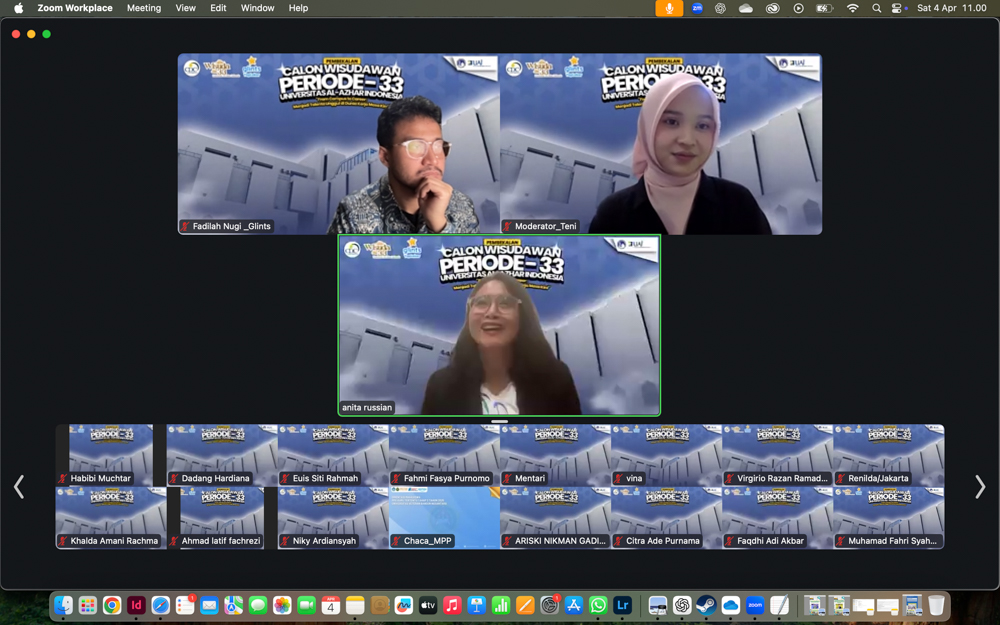
Task: Click Wi-Fi status icon in menu bar
Action: (x=852, y=8)
